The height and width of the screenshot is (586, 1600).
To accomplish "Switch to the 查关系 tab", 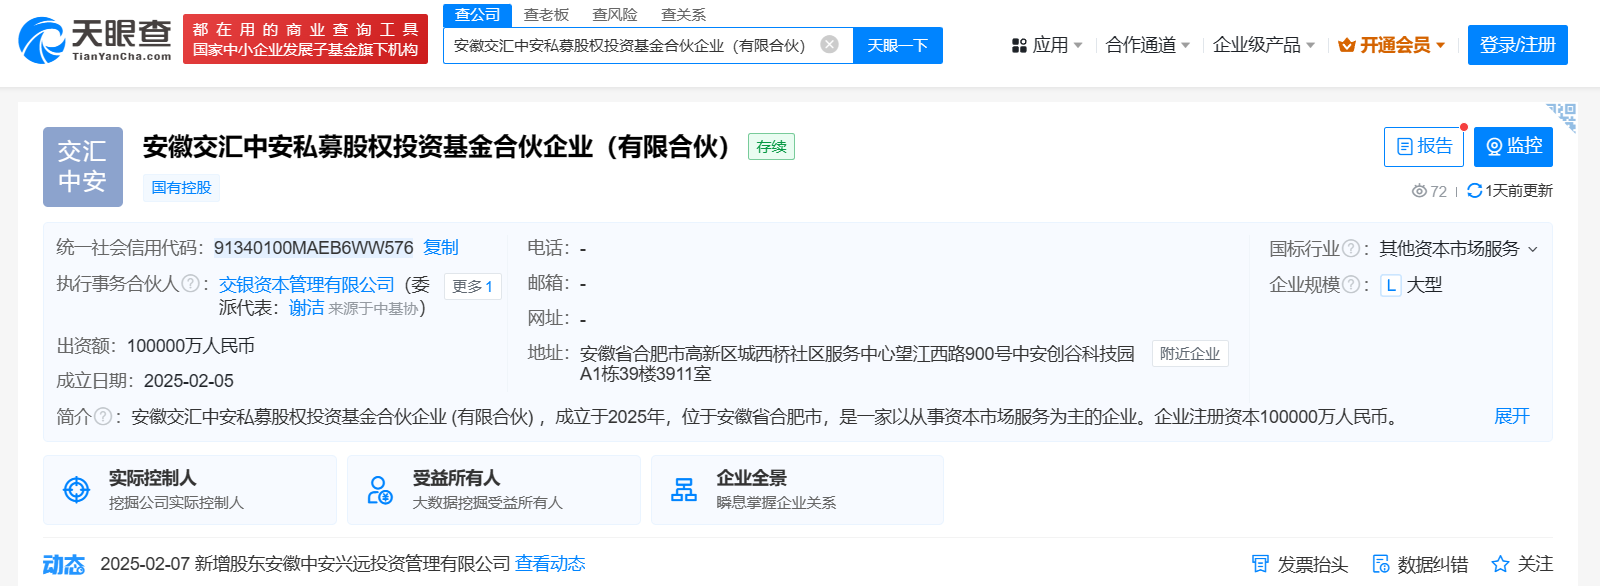I will [684, 15].
